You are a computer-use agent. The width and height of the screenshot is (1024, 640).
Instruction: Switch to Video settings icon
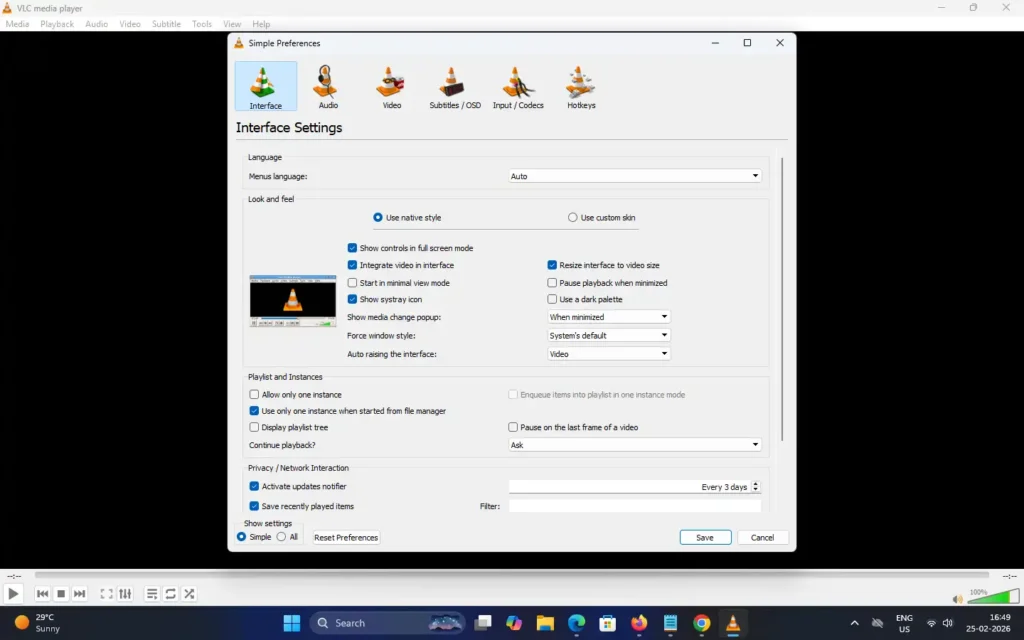point(390,85)
